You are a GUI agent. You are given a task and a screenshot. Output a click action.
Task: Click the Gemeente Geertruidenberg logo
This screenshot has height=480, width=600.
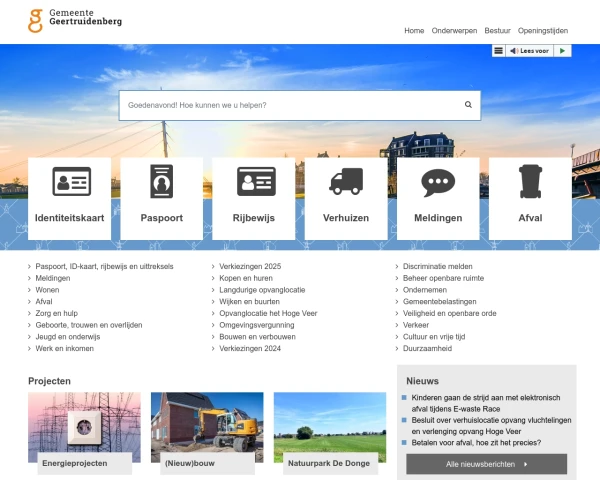pos(75,19)
